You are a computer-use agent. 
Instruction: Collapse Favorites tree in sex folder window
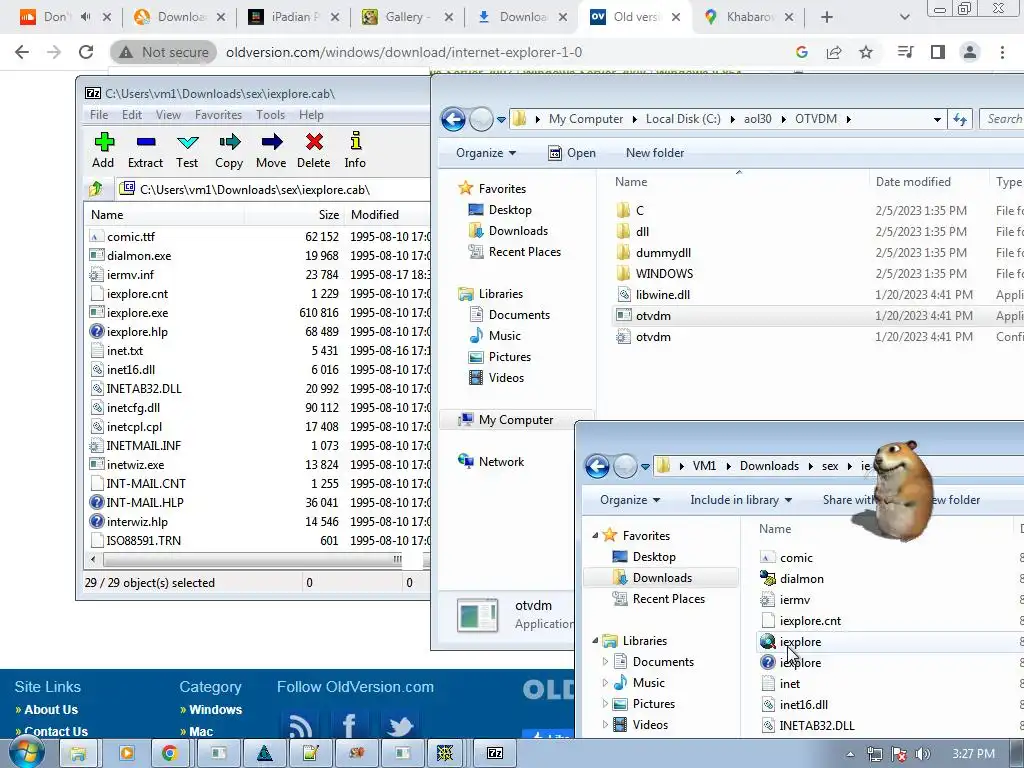595,536
